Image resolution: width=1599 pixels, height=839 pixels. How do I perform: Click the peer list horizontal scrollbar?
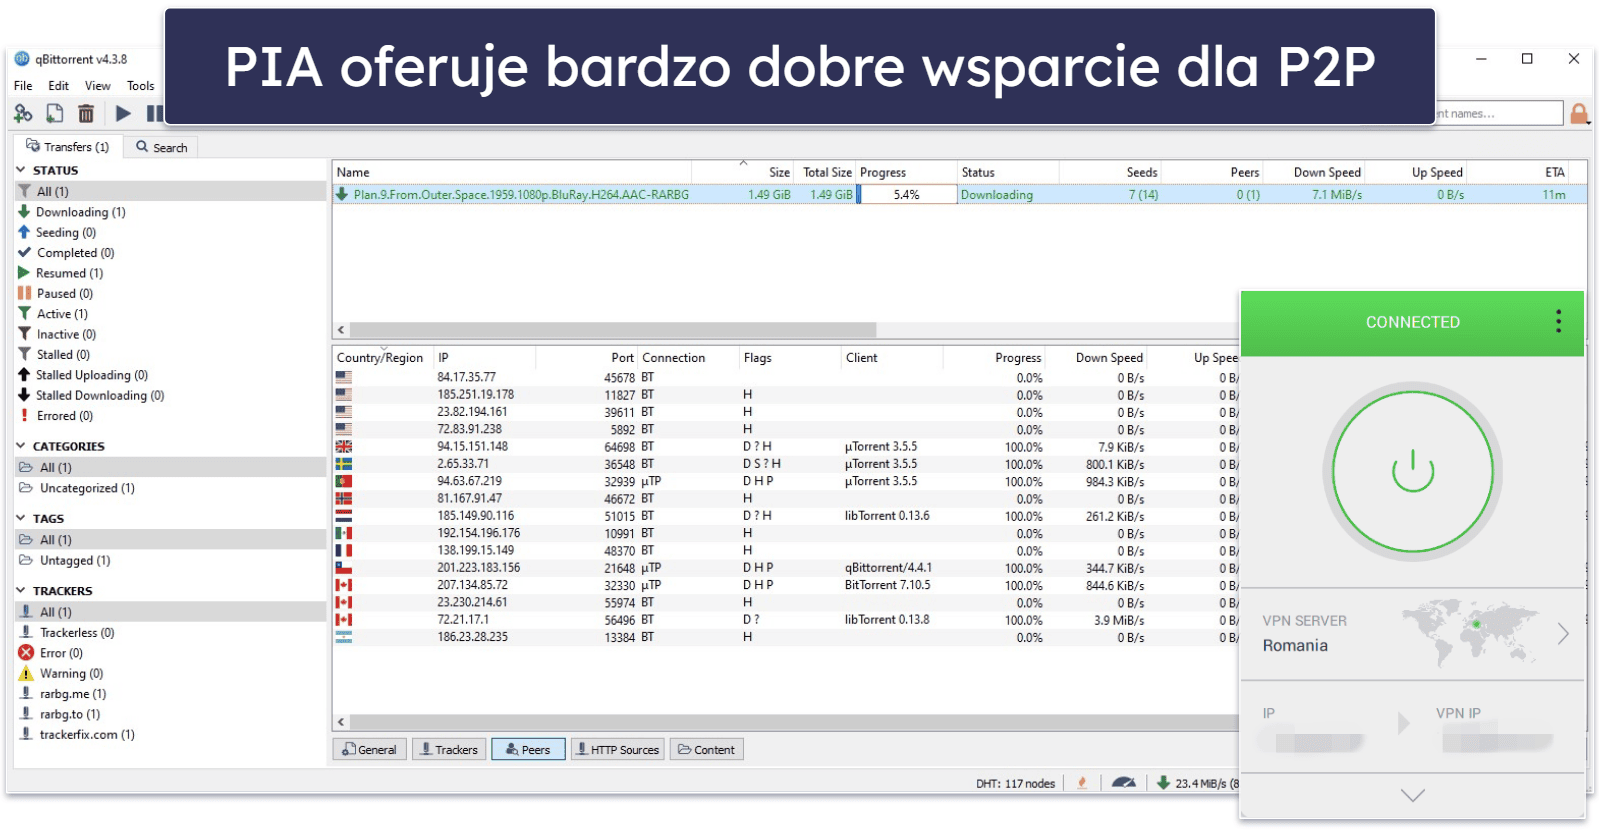point(794,722)
